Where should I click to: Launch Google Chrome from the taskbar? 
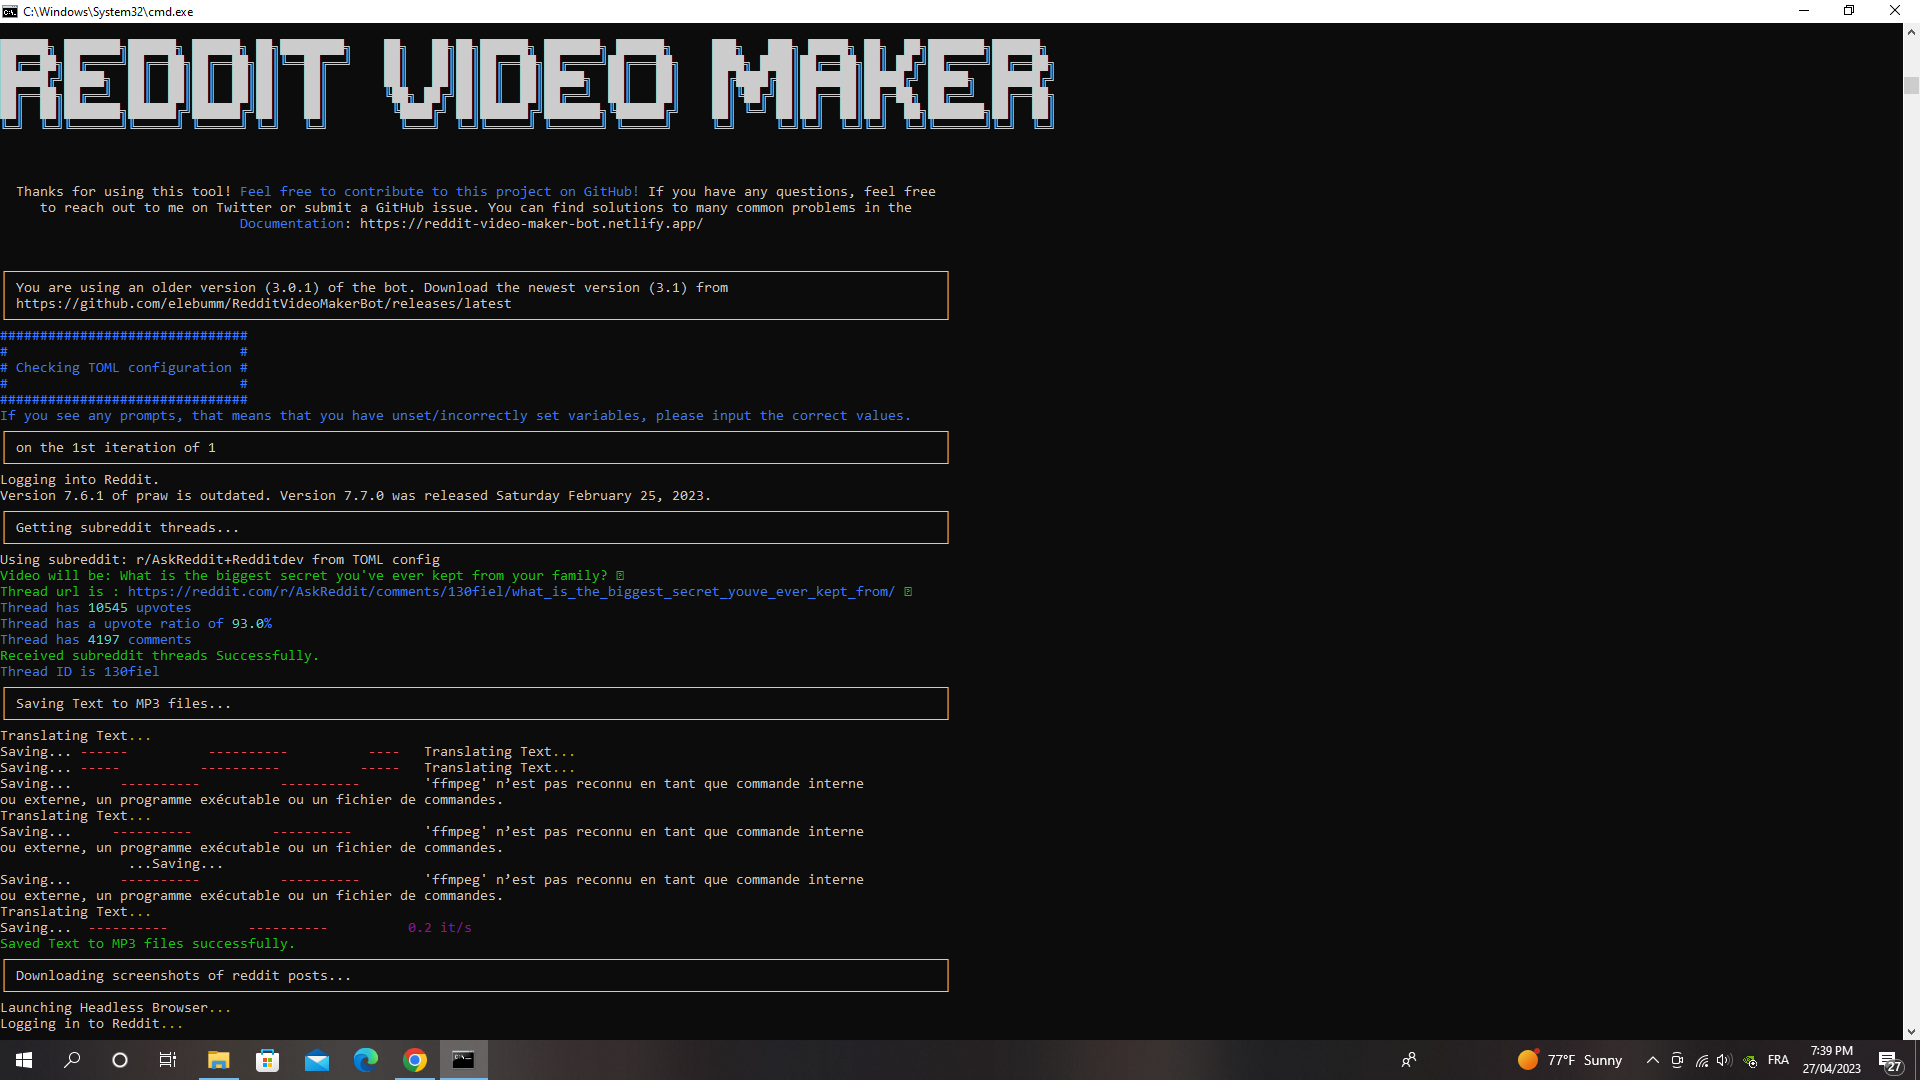pyautogui.click(x=414, y=1059)
